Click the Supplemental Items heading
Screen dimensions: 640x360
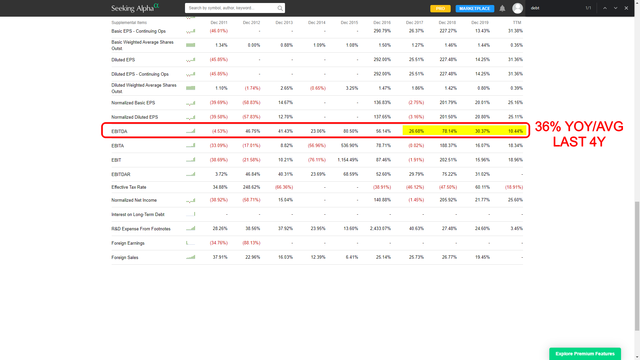(129, 22)
